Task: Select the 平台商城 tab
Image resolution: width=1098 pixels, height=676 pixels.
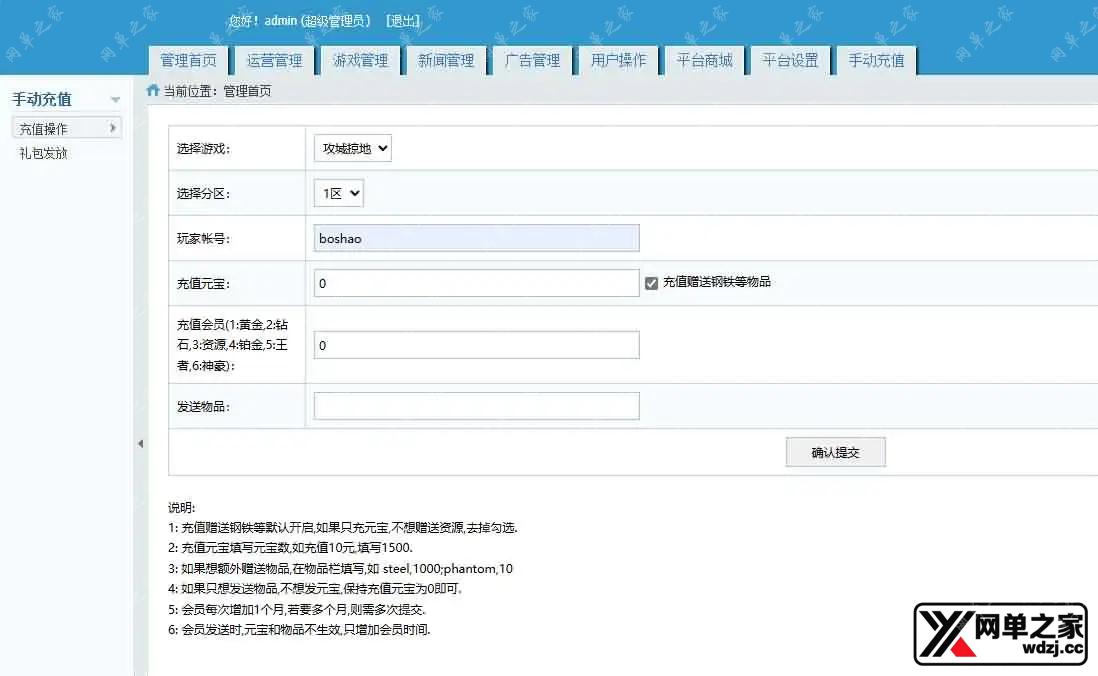Action: pos(704,60)
